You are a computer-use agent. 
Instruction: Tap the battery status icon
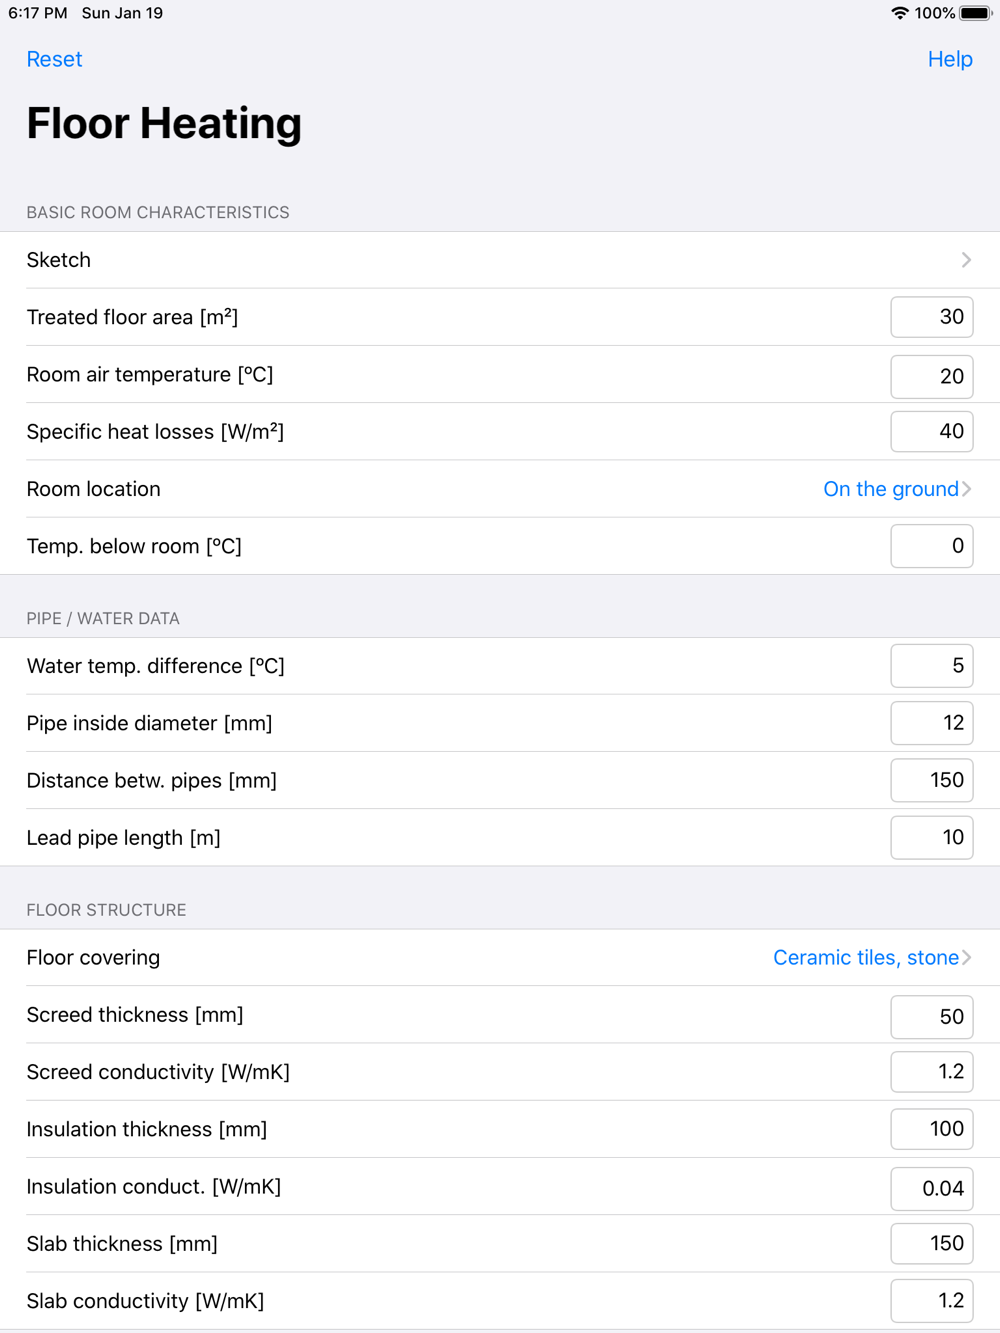975,13
